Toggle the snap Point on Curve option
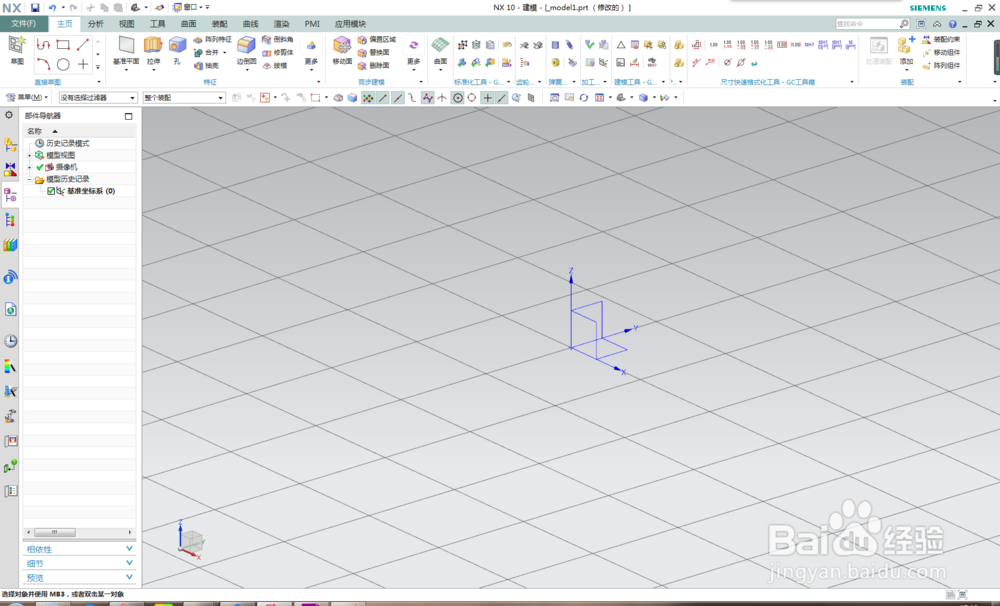The image size is (1000, 606). 501,98
